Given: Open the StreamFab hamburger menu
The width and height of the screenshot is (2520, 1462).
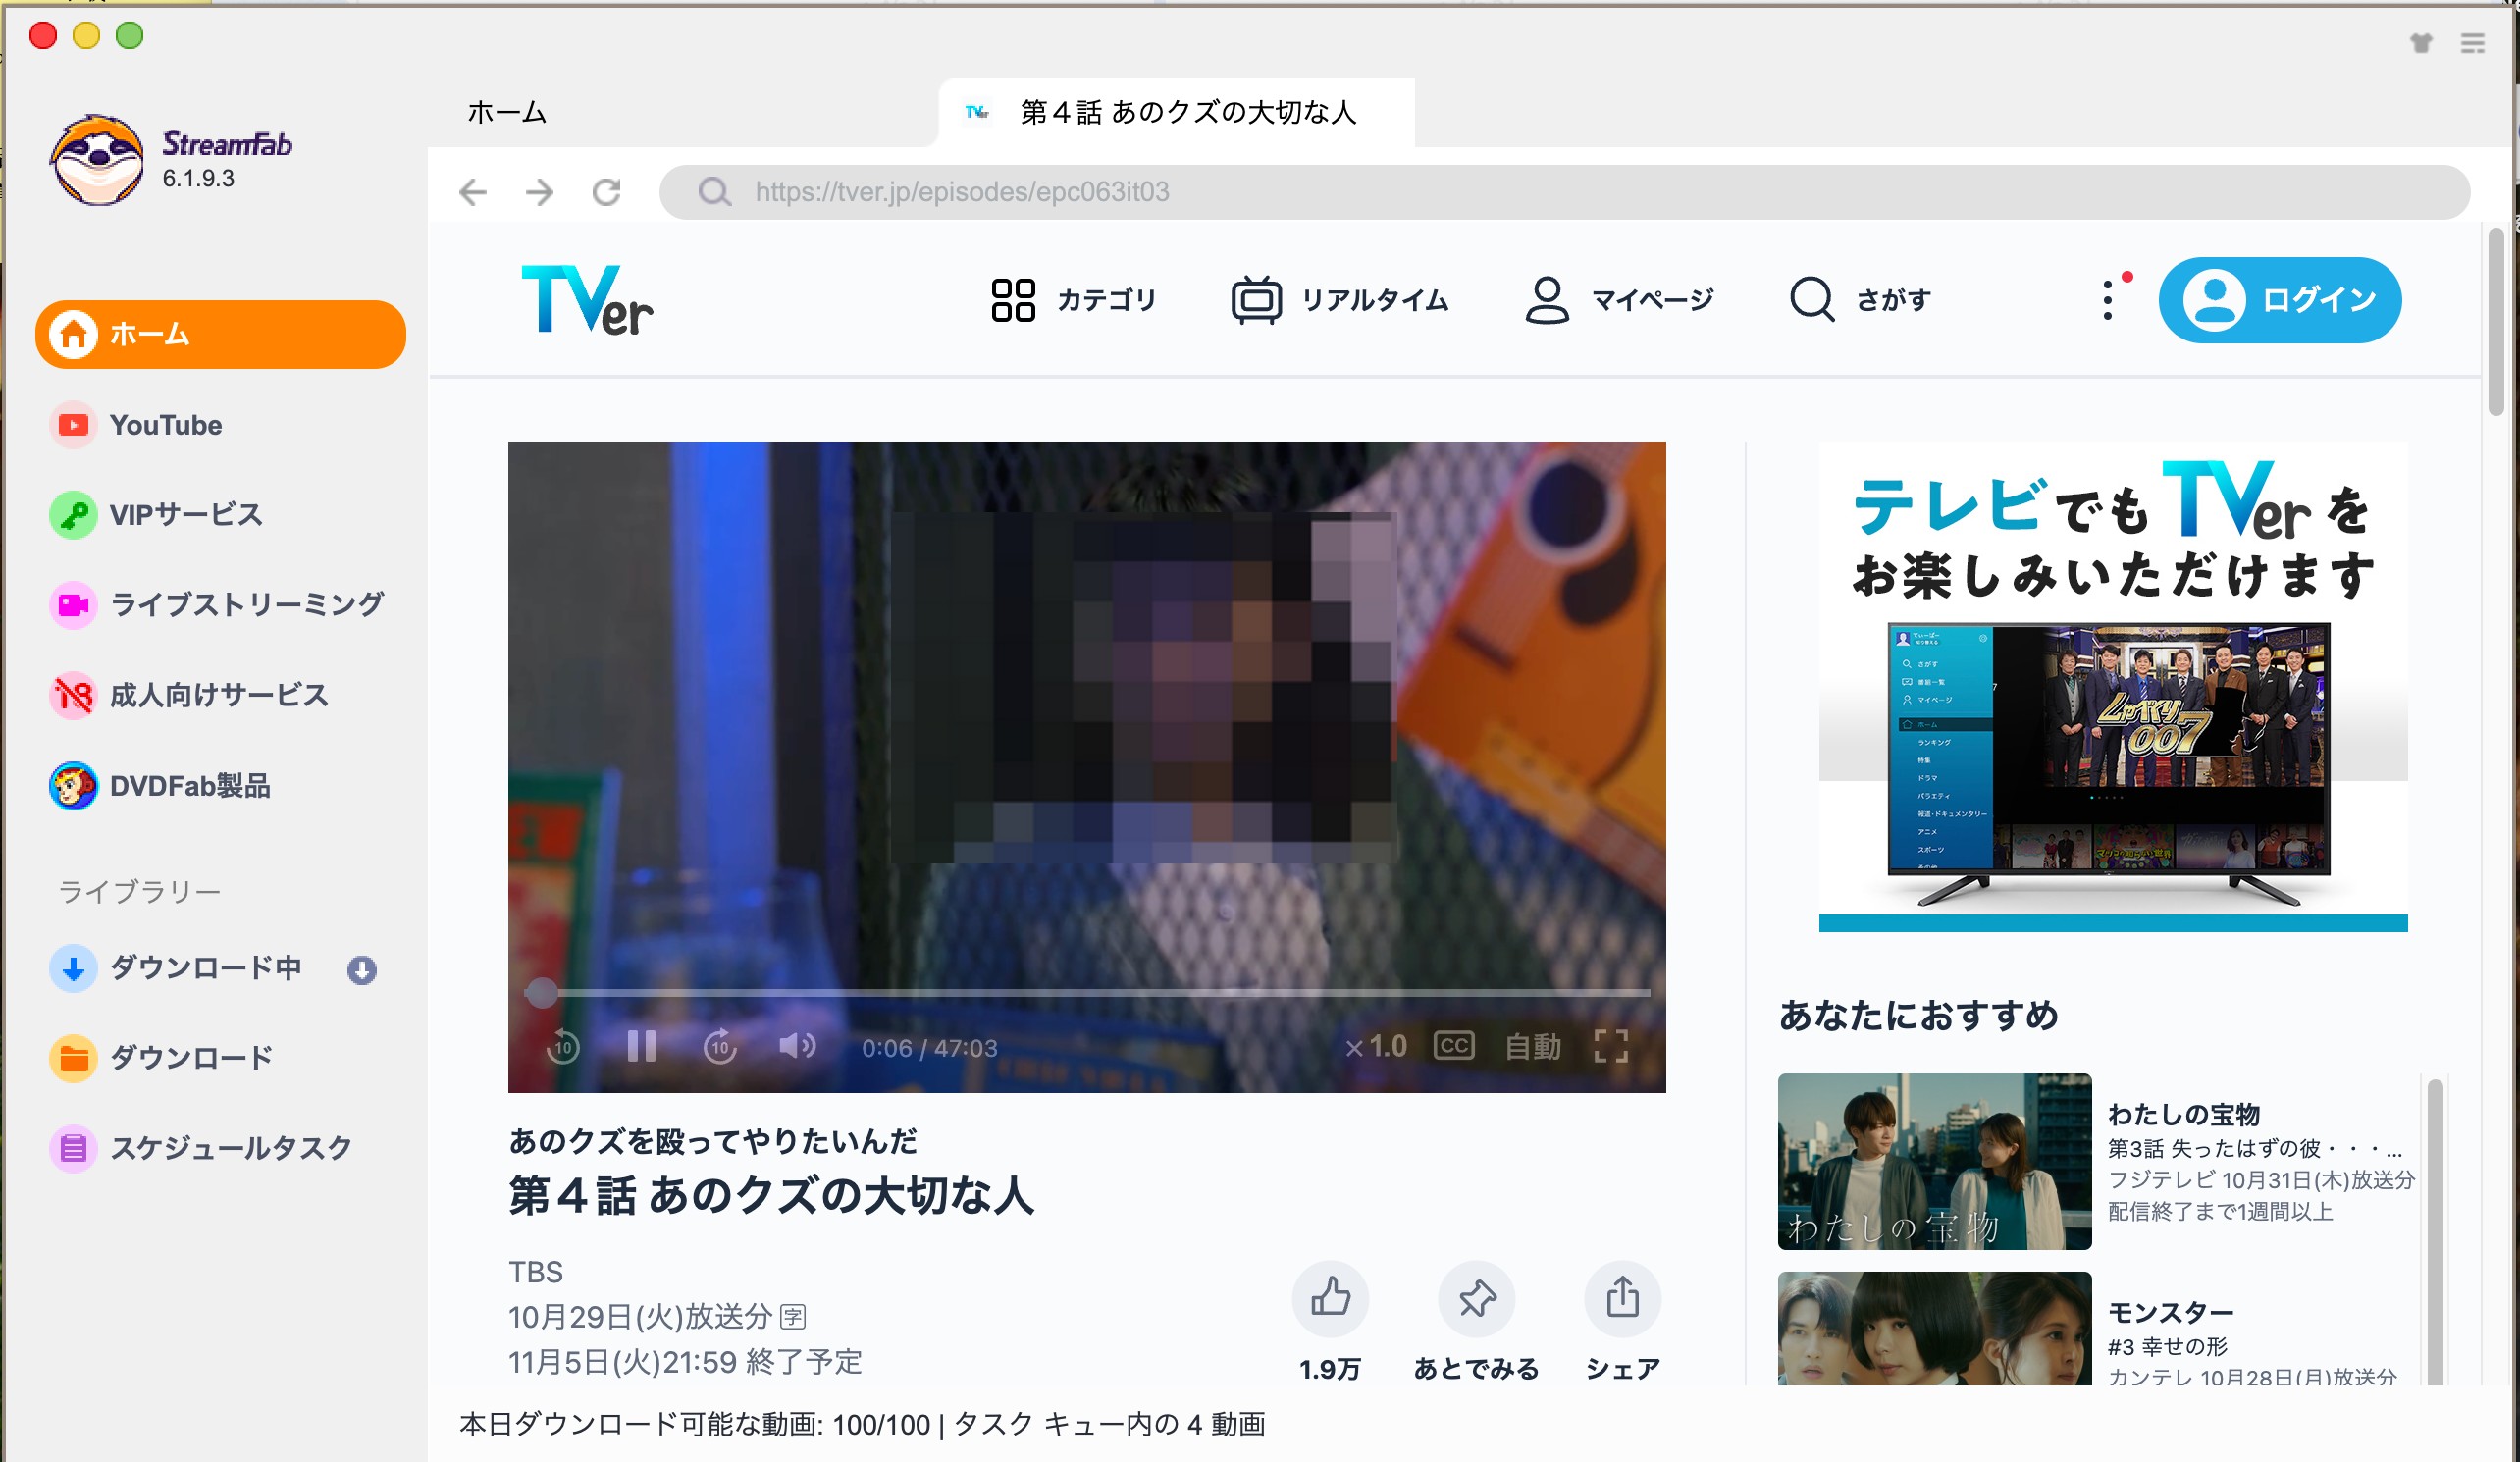Looking at the screenshot, I should (x=2472, y=43).
